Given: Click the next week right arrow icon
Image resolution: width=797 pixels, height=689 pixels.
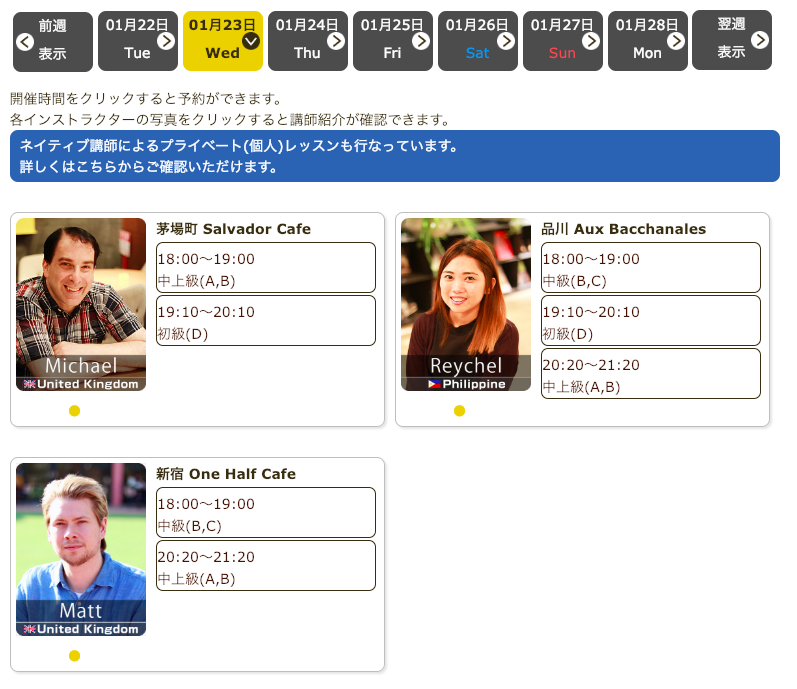Looking at the screenshot, I should pos(760,40).
